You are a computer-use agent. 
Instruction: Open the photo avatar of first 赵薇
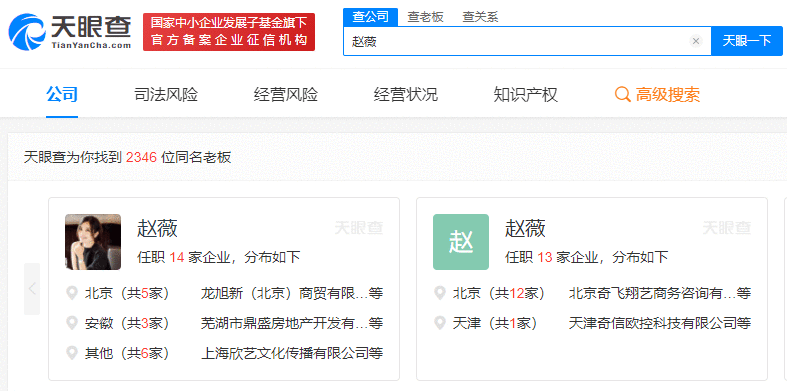(x=93, y=242)
